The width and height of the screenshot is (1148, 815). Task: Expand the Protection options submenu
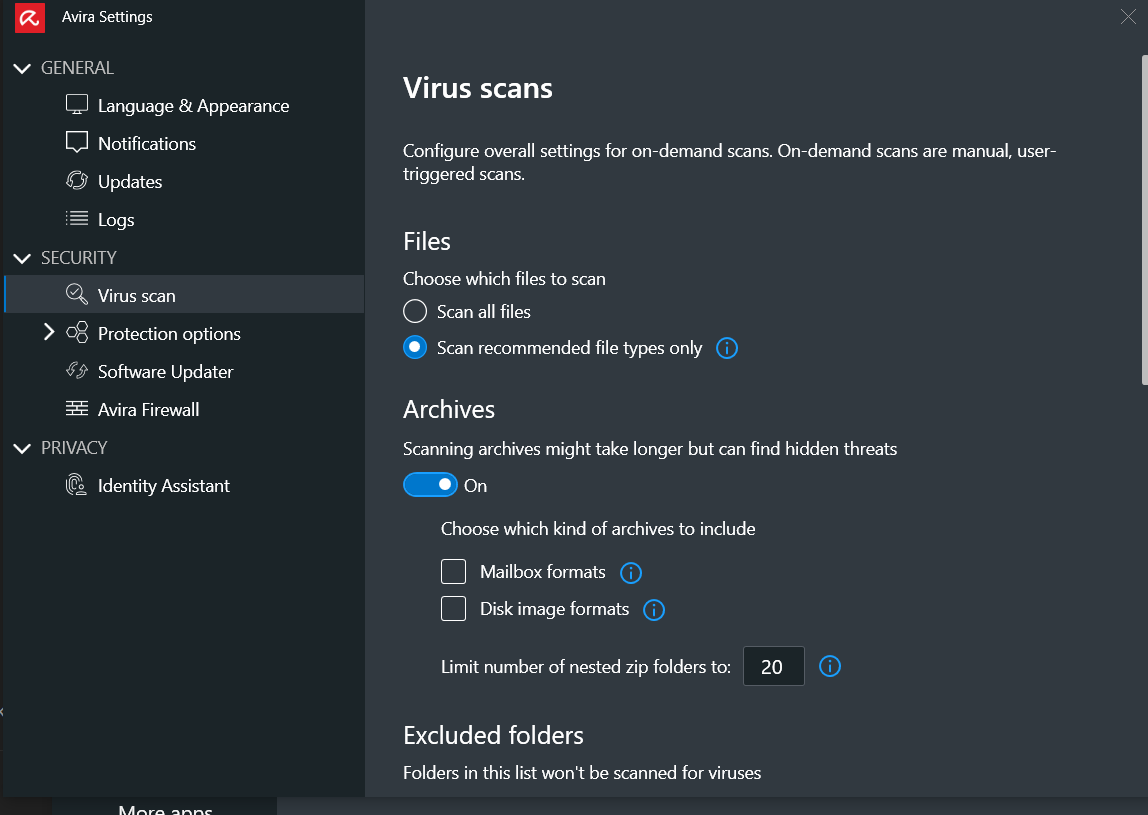click(49, 333)
